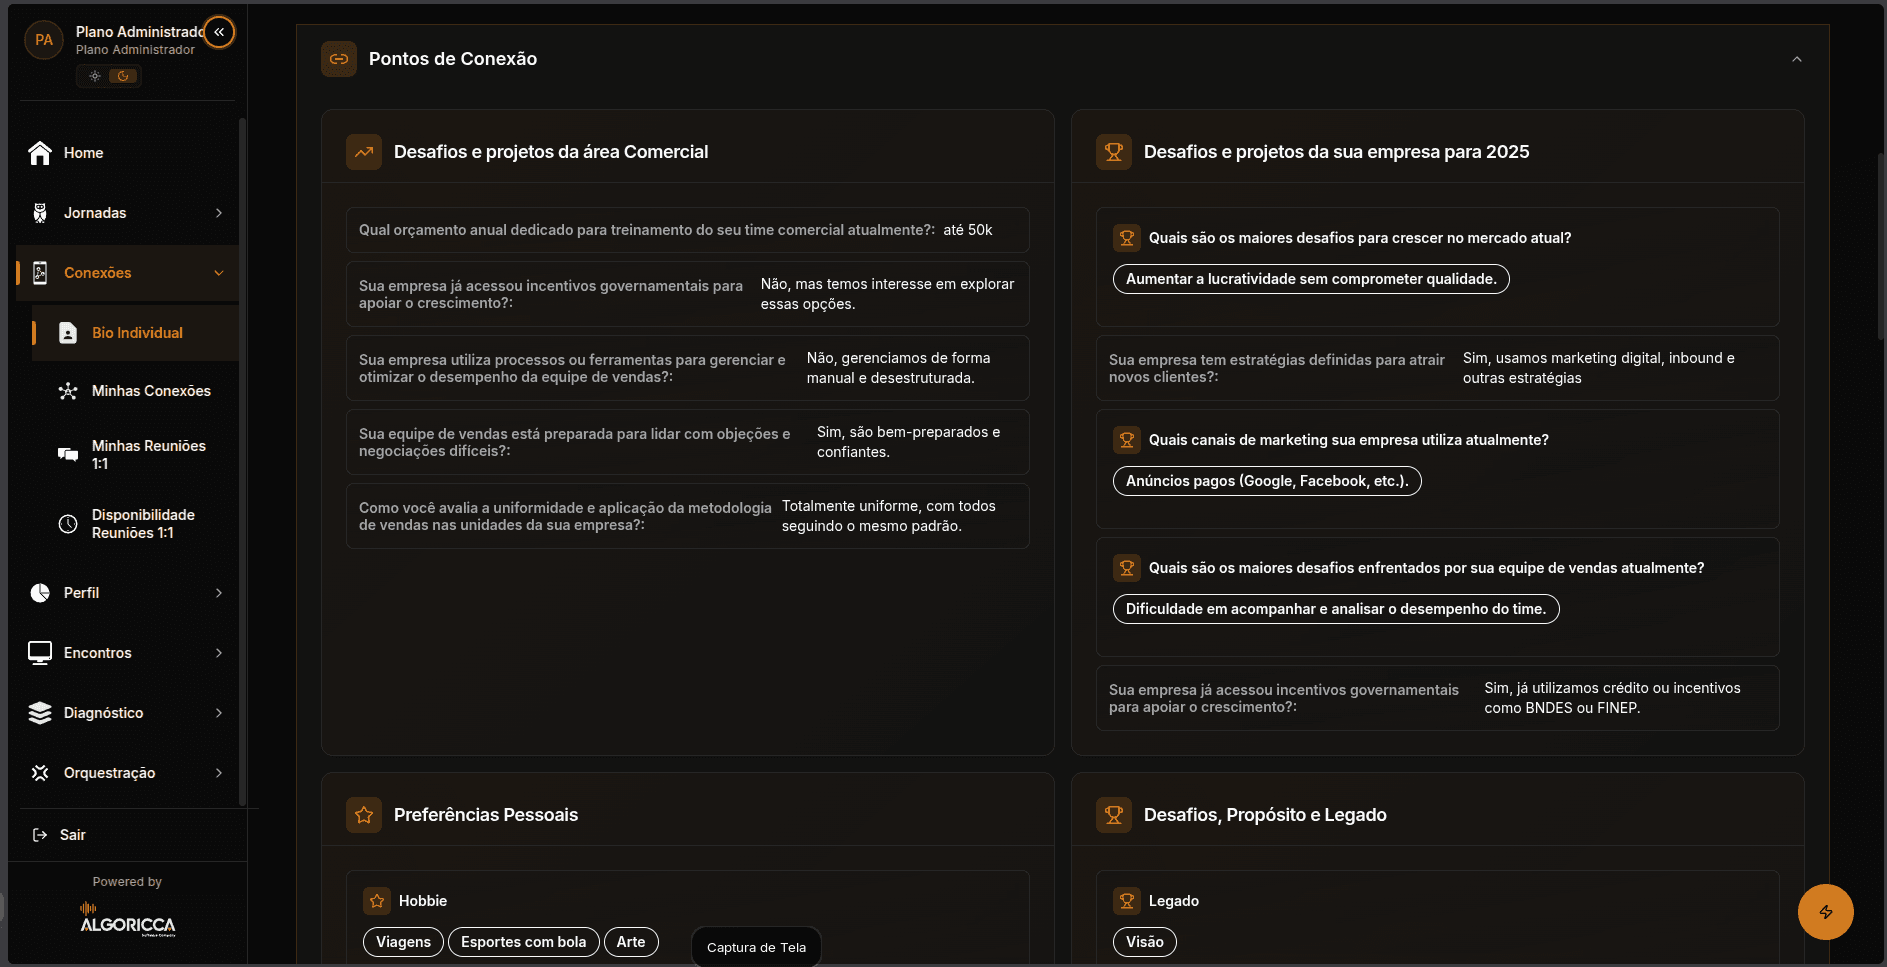Switch to light theme sun toggle
The image size is (1887, 967).
coord(95,76)
